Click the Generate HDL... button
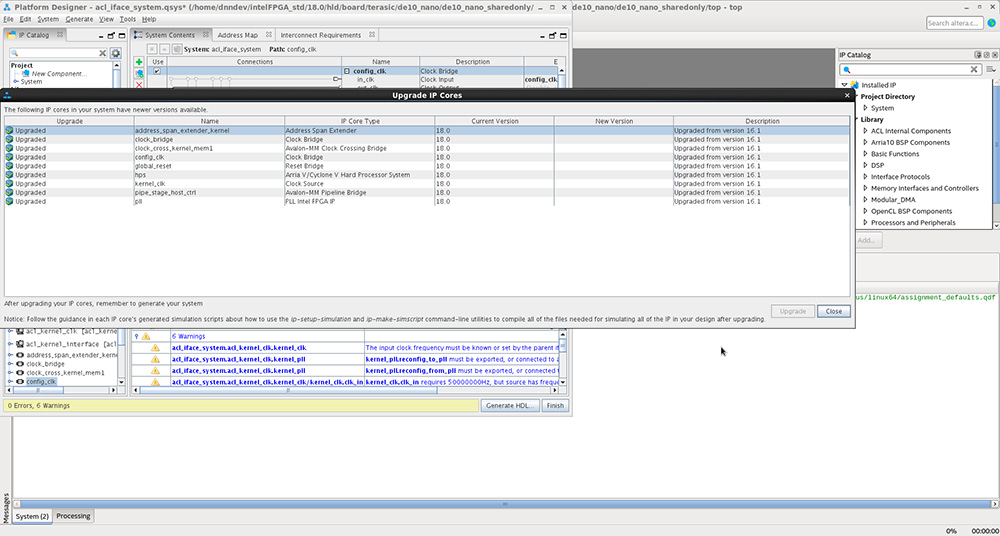Screen dimensions: 1000x536 click(x=510, y=406)
